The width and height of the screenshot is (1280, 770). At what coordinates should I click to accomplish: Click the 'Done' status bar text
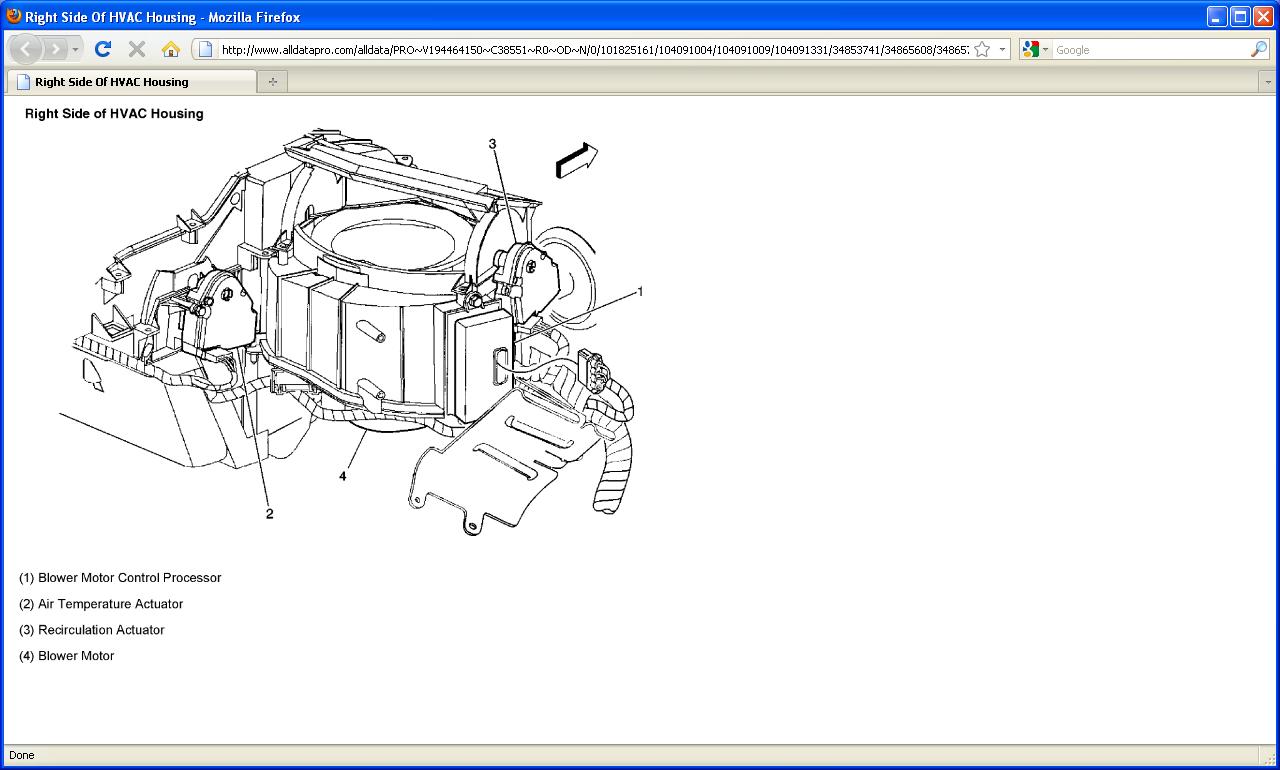tap(21, 755)
